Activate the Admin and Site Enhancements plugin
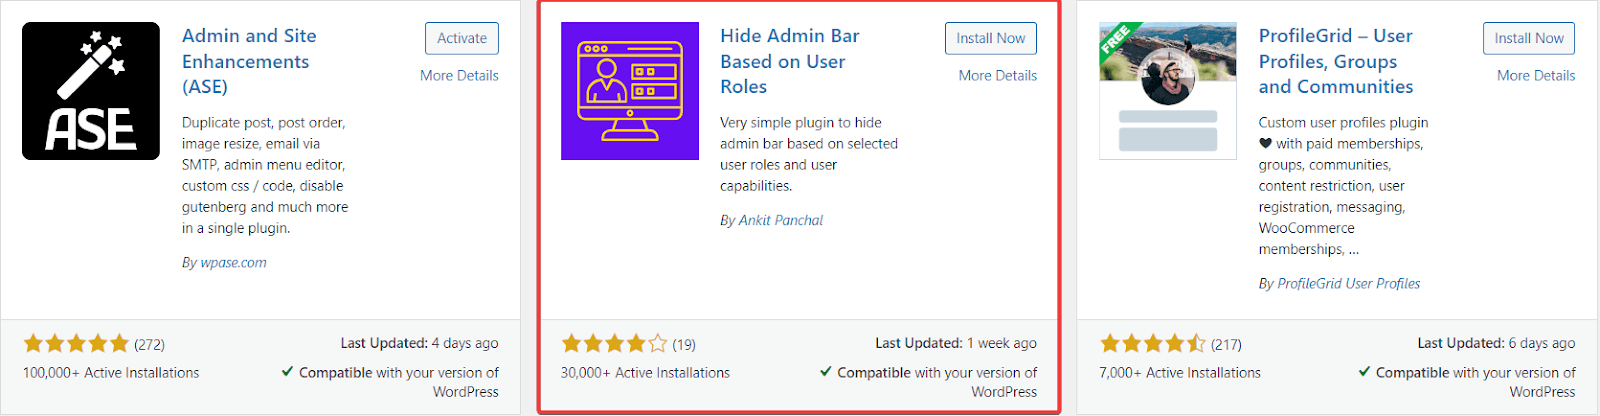The image size is (1600, 416). [x=462, y=38]
